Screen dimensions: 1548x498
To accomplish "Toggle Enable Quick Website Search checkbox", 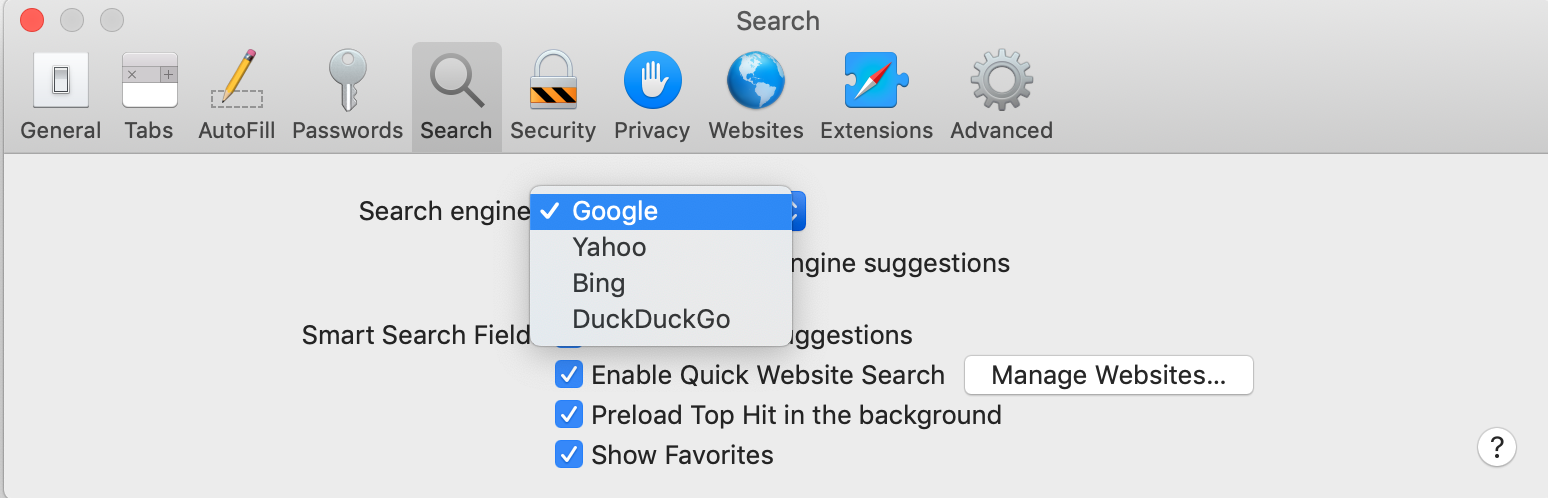I will pyautogui.click(x=569, y=375).
